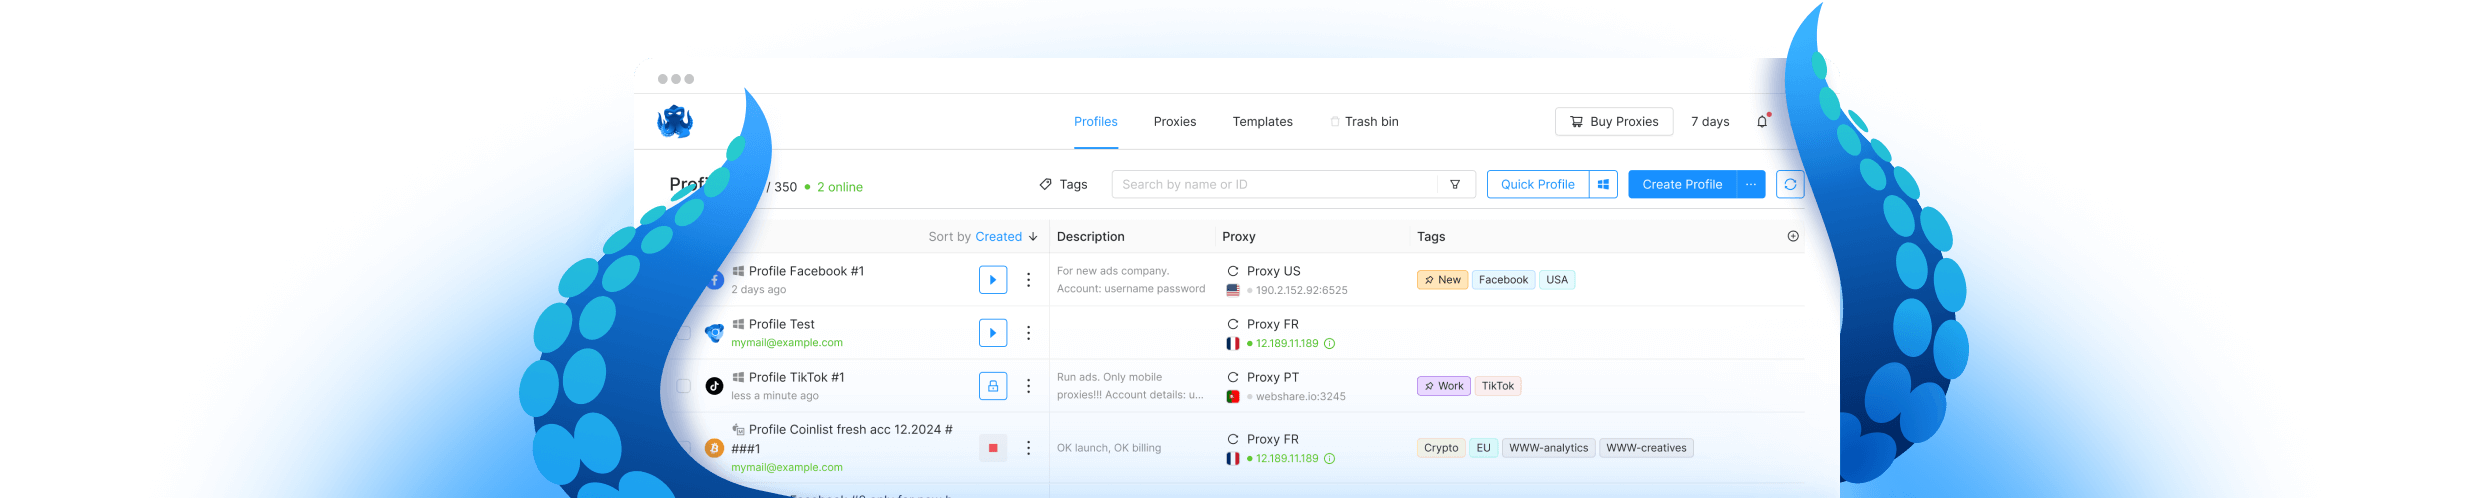This screenshot has height=498, width=2476.
Task: Focus the Search by name or ID field
Action: tap(1273, 185)
